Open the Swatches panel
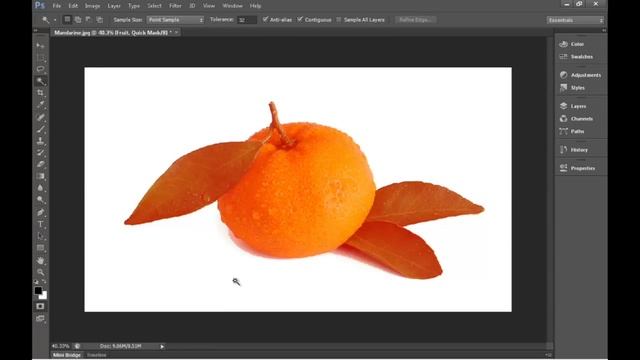640x360 pixels. (x=581, y=57)
